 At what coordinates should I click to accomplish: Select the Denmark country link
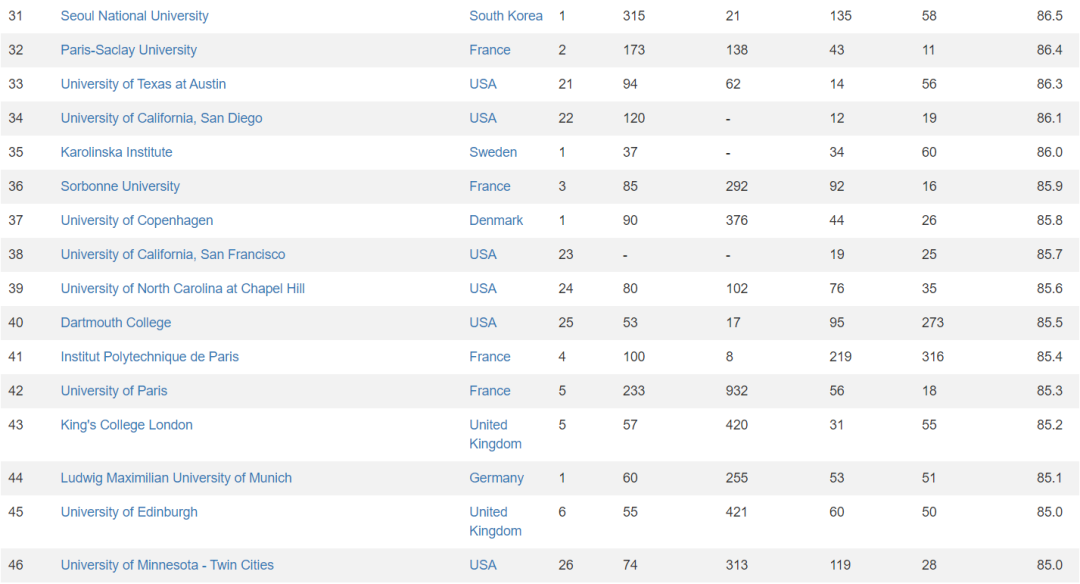pos(496,220)
